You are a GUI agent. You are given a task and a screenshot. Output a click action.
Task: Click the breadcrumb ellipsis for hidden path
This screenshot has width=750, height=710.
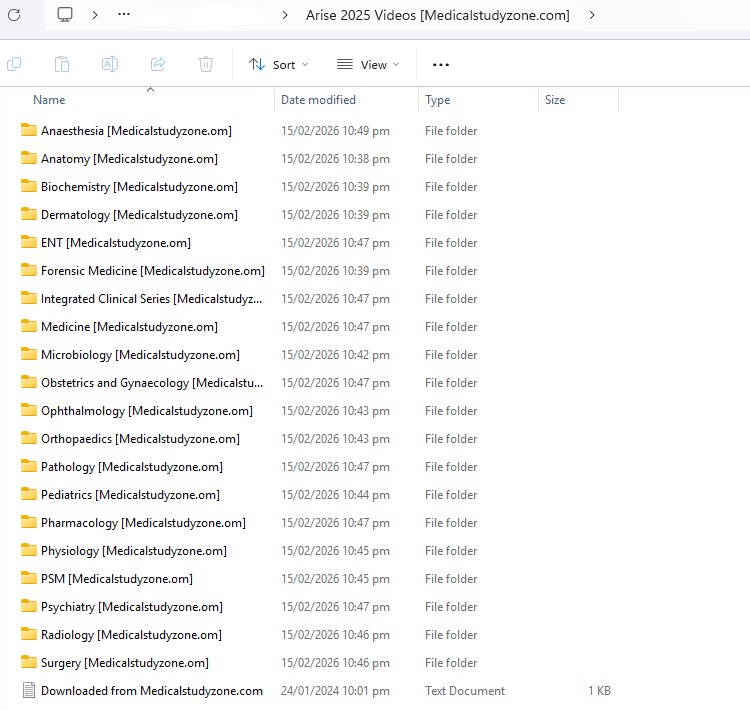(124, 15)
